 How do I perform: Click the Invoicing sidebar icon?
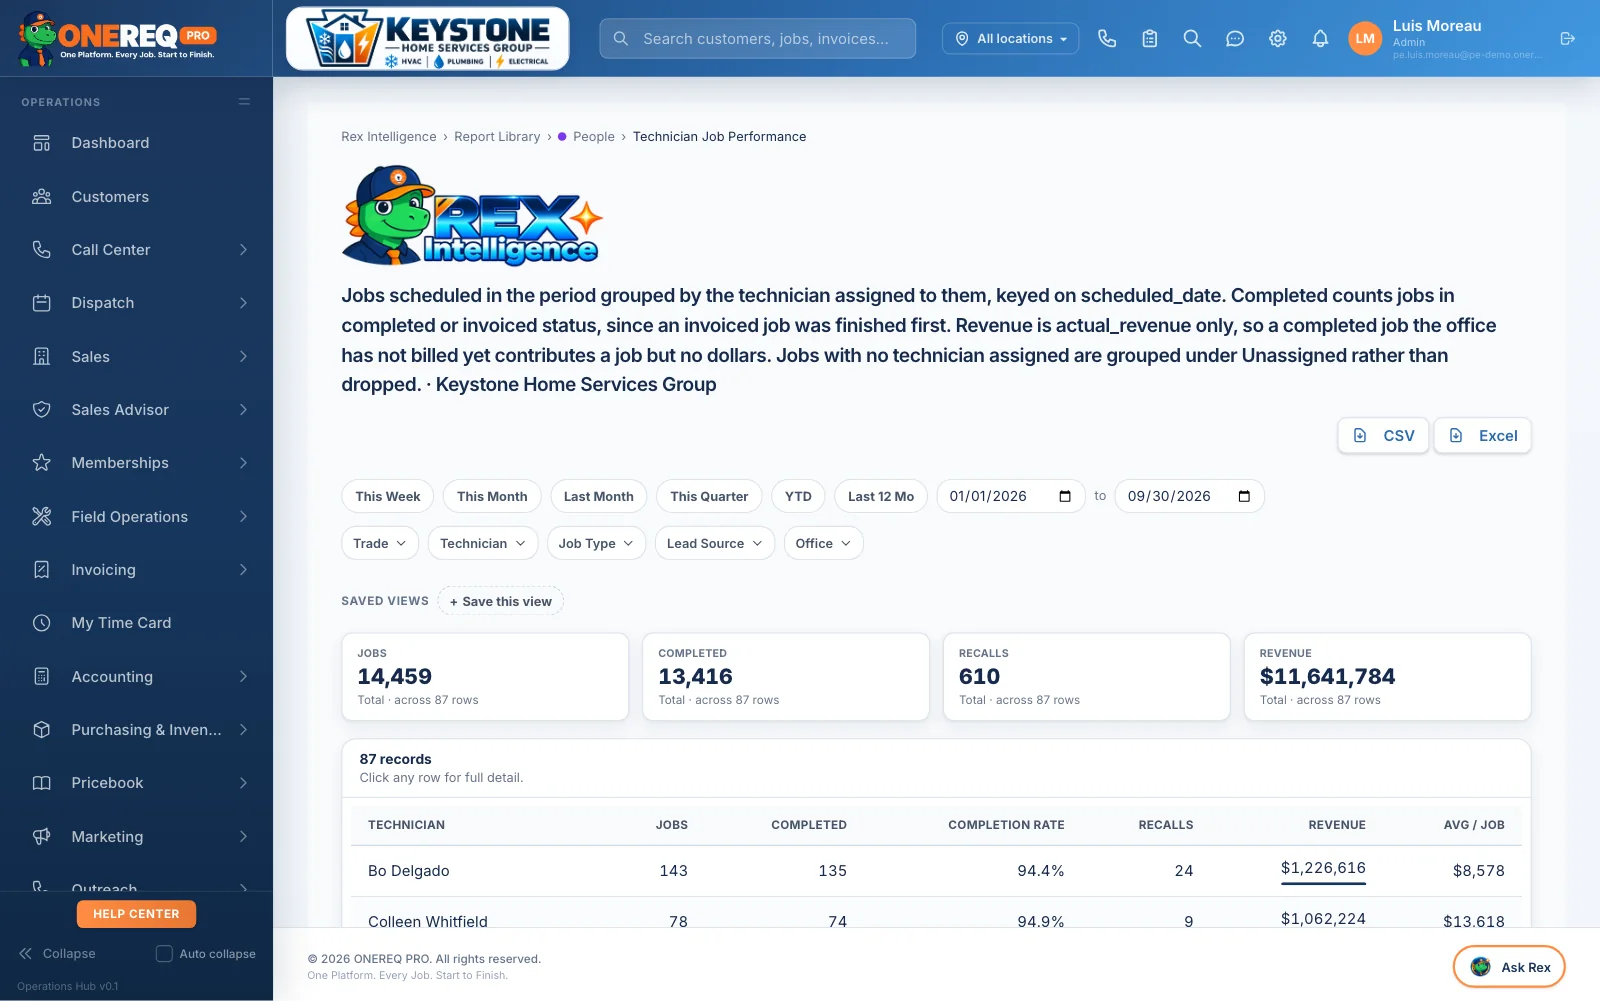coord(42,570)
